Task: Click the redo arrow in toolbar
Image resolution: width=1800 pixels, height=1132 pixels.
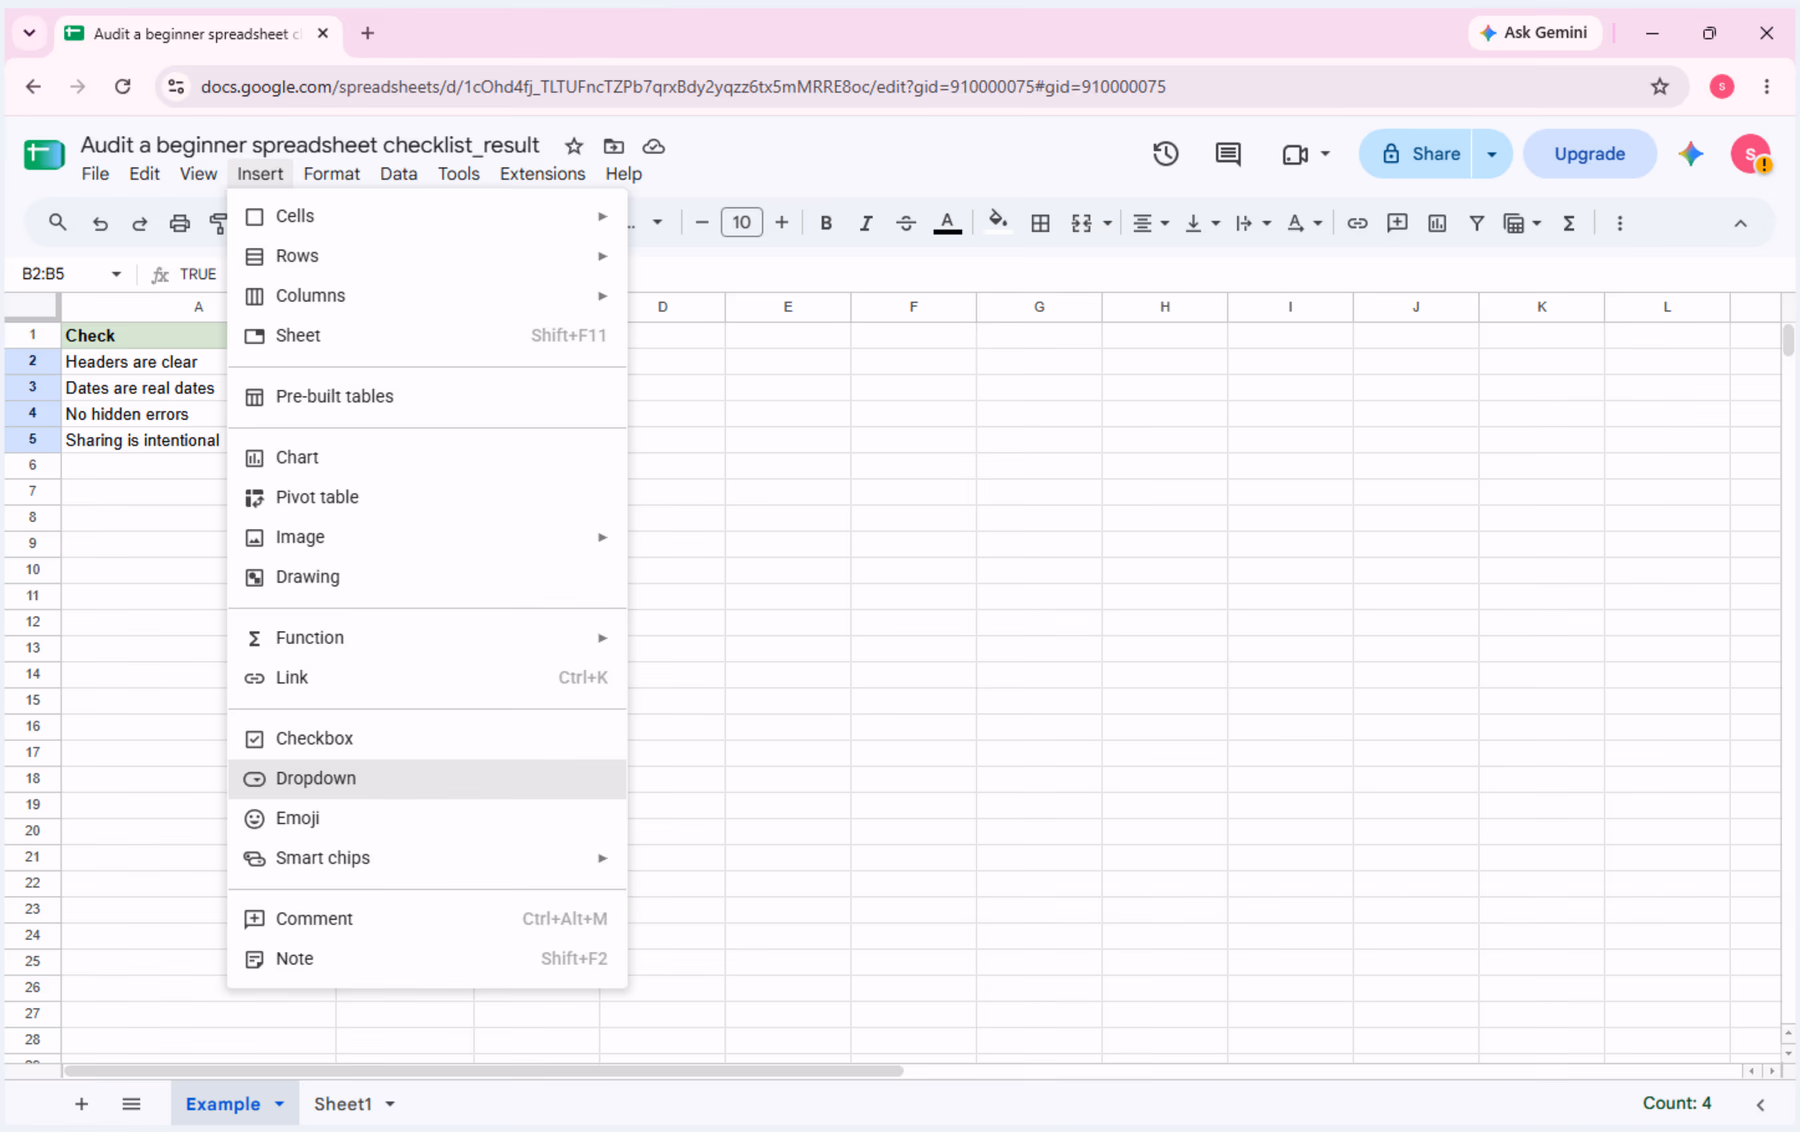Action: tap(140, 223)
